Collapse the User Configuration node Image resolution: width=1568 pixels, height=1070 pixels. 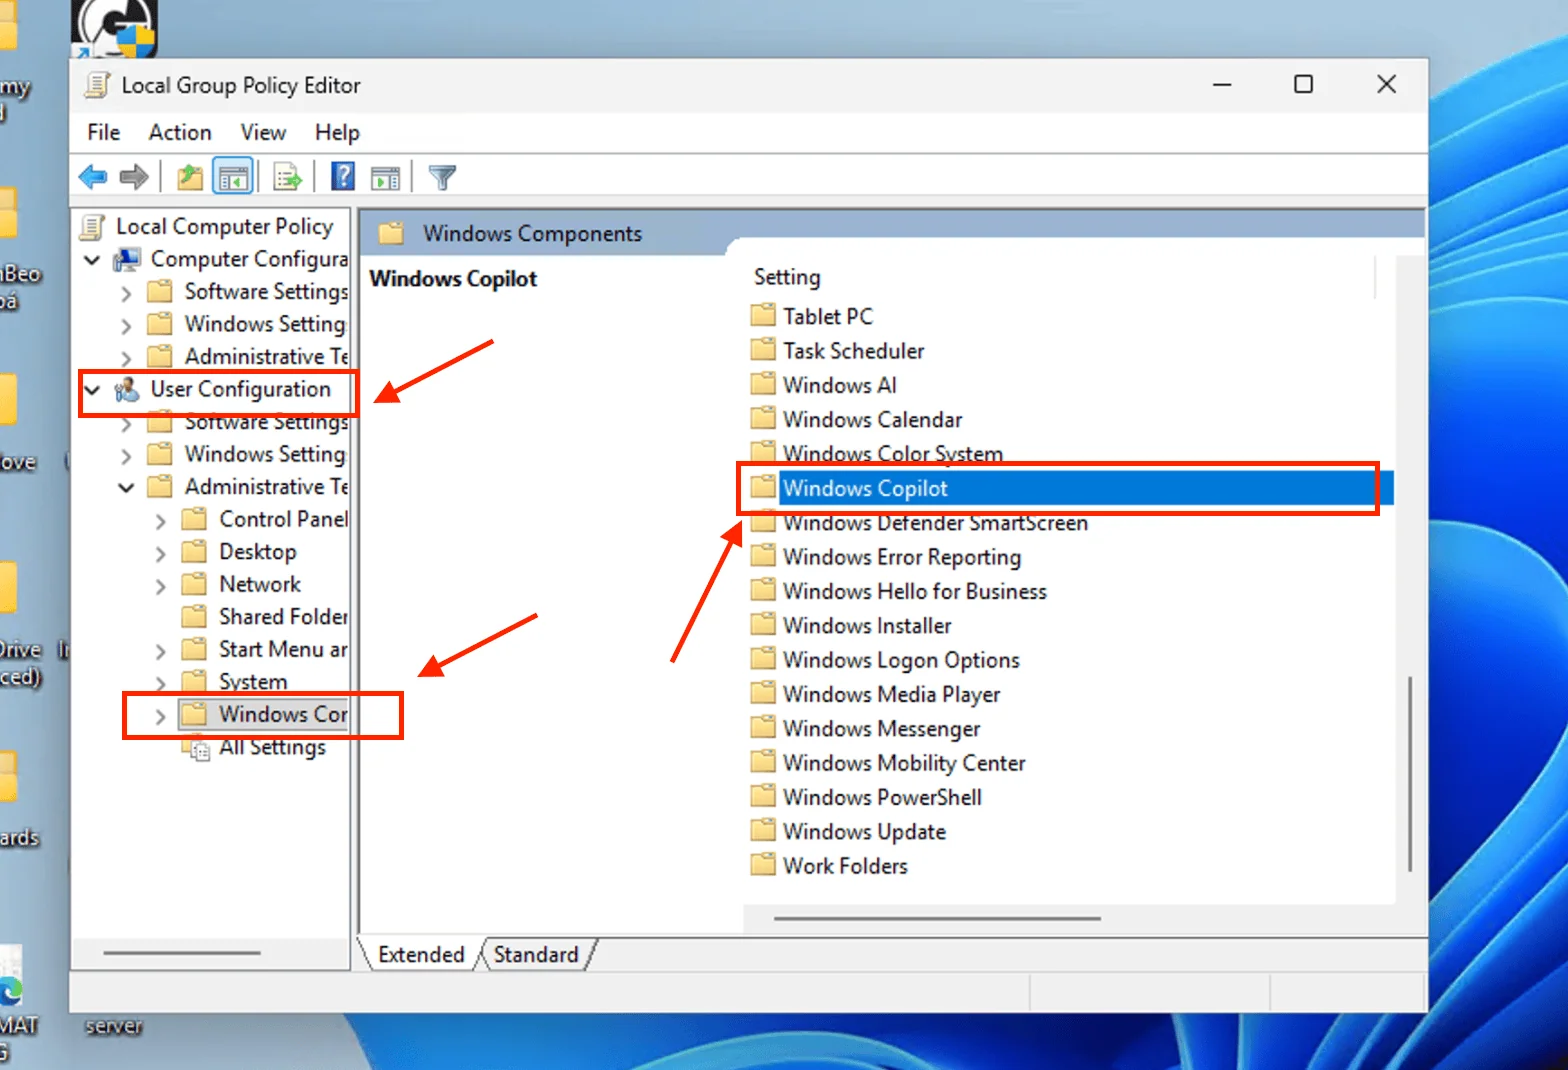(92, 390)
